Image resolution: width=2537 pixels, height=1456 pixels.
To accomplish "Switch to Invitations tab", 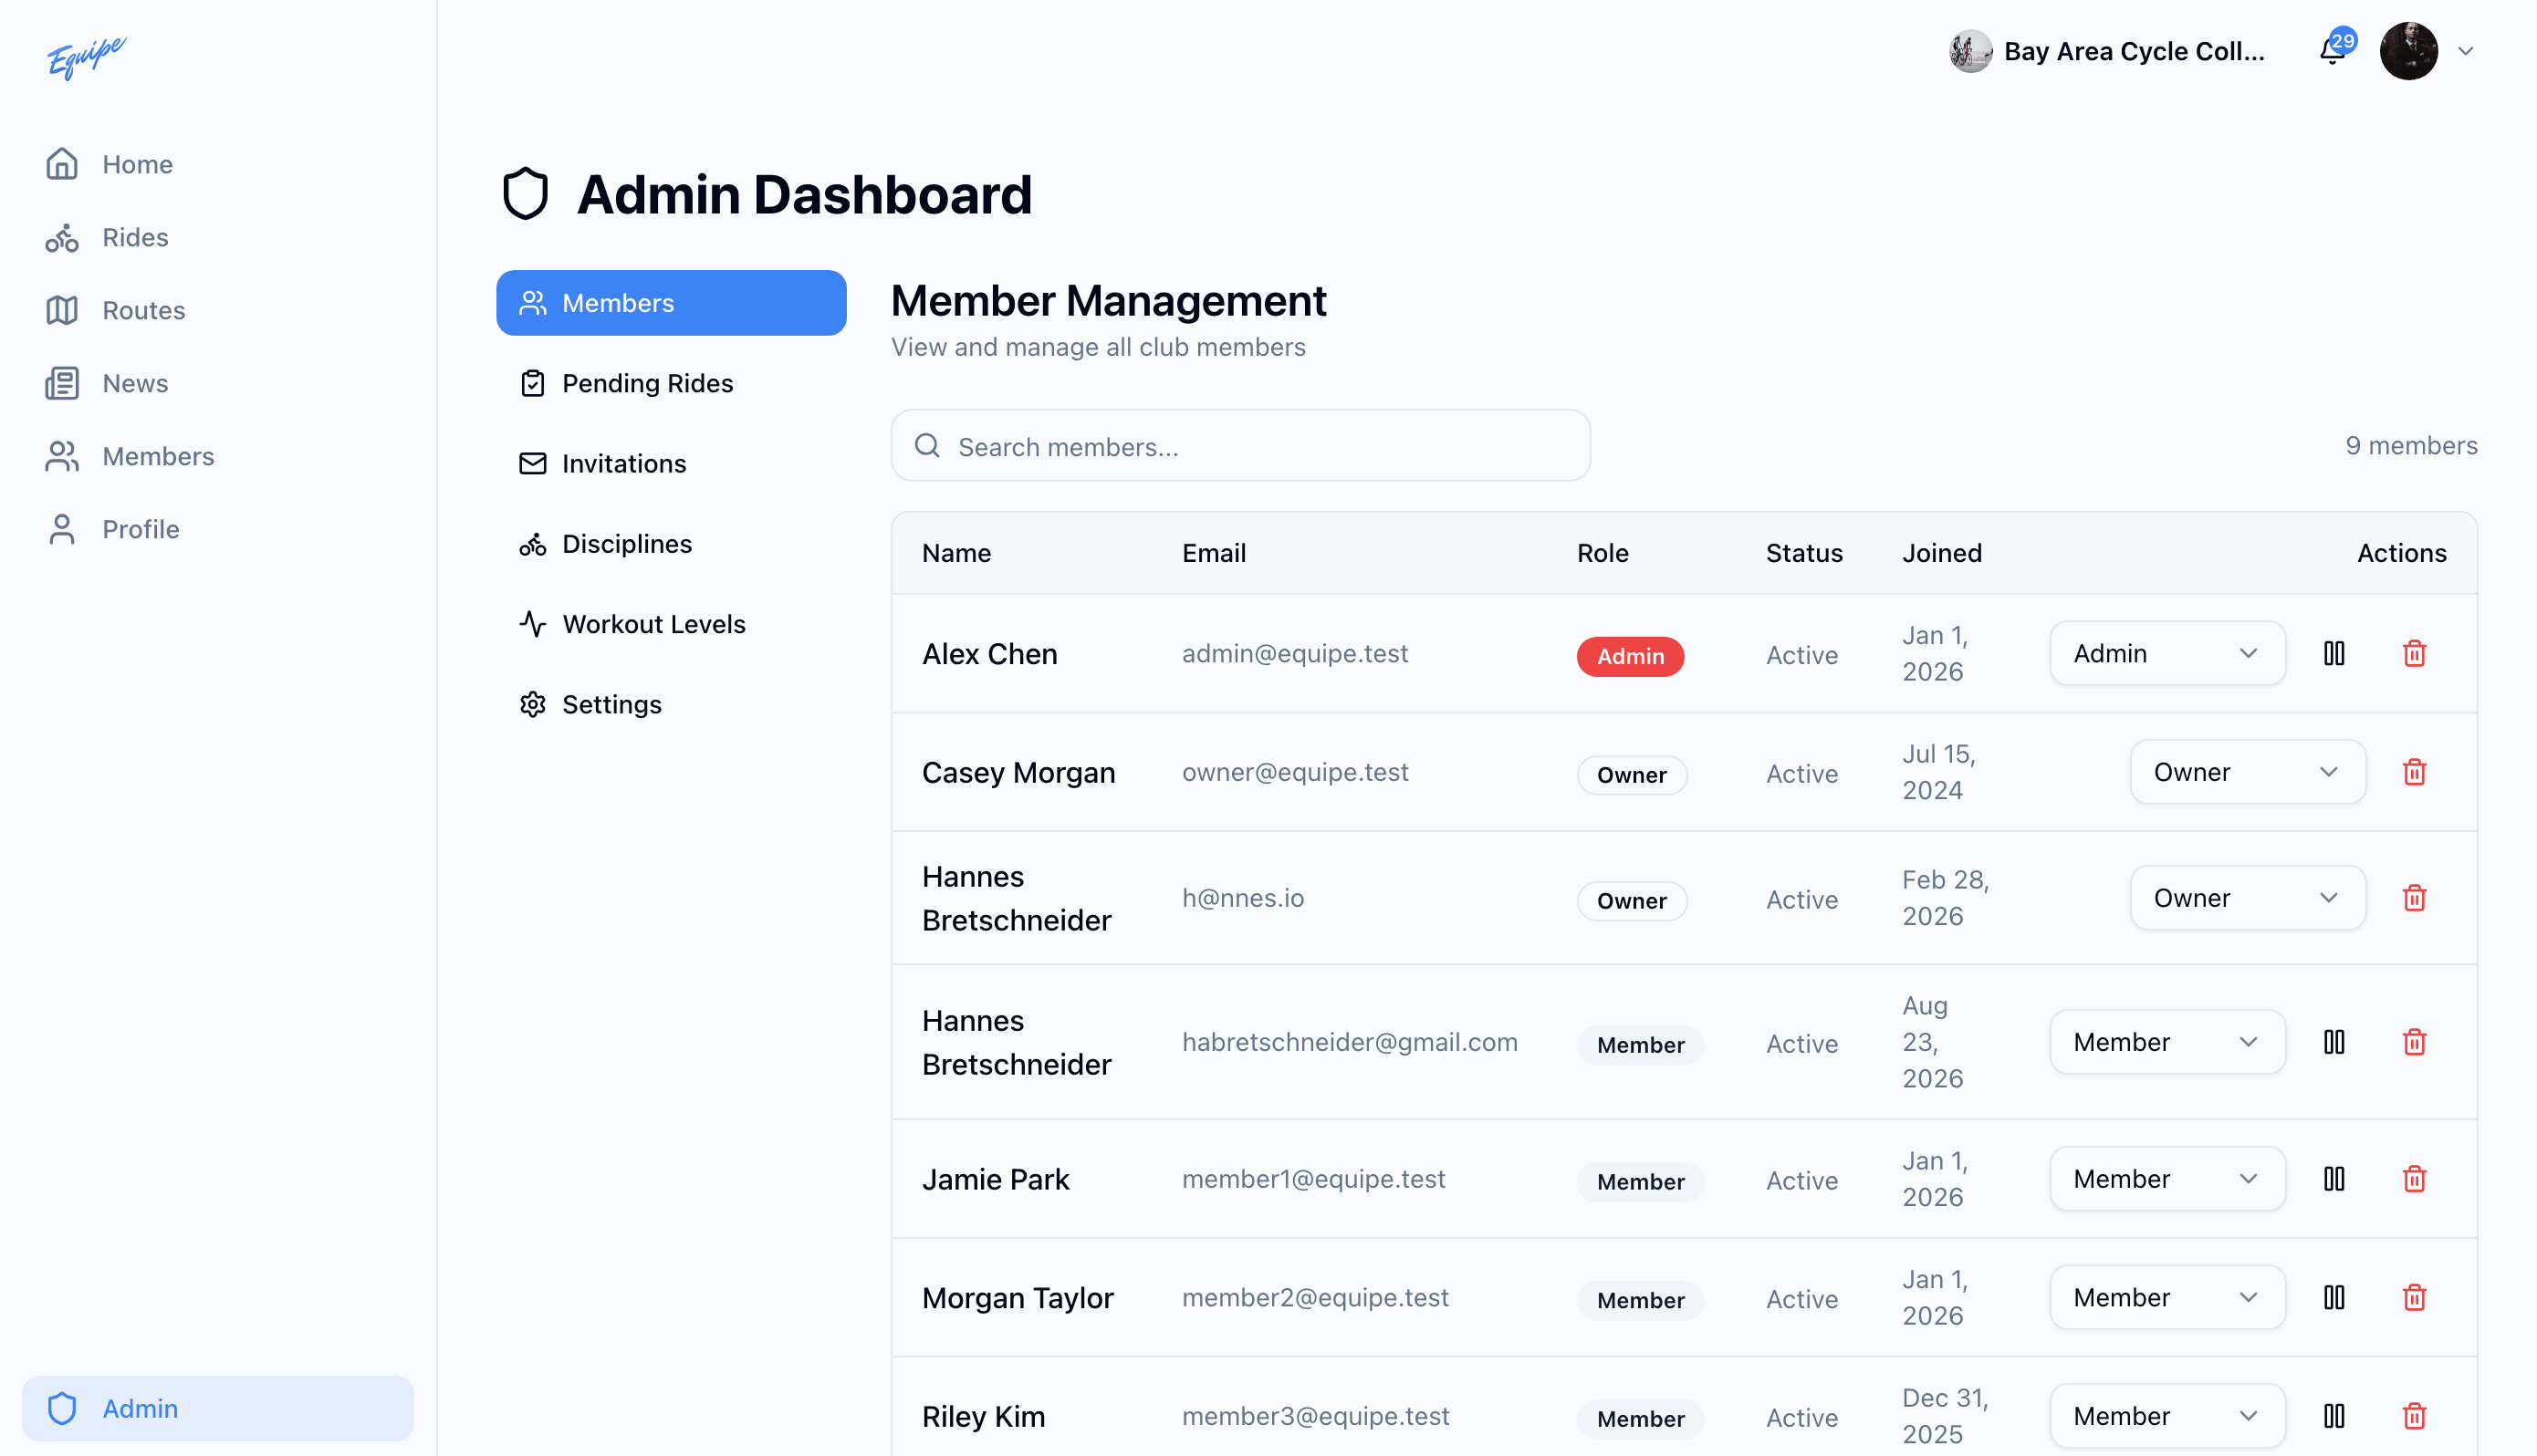I will (671, 463).
